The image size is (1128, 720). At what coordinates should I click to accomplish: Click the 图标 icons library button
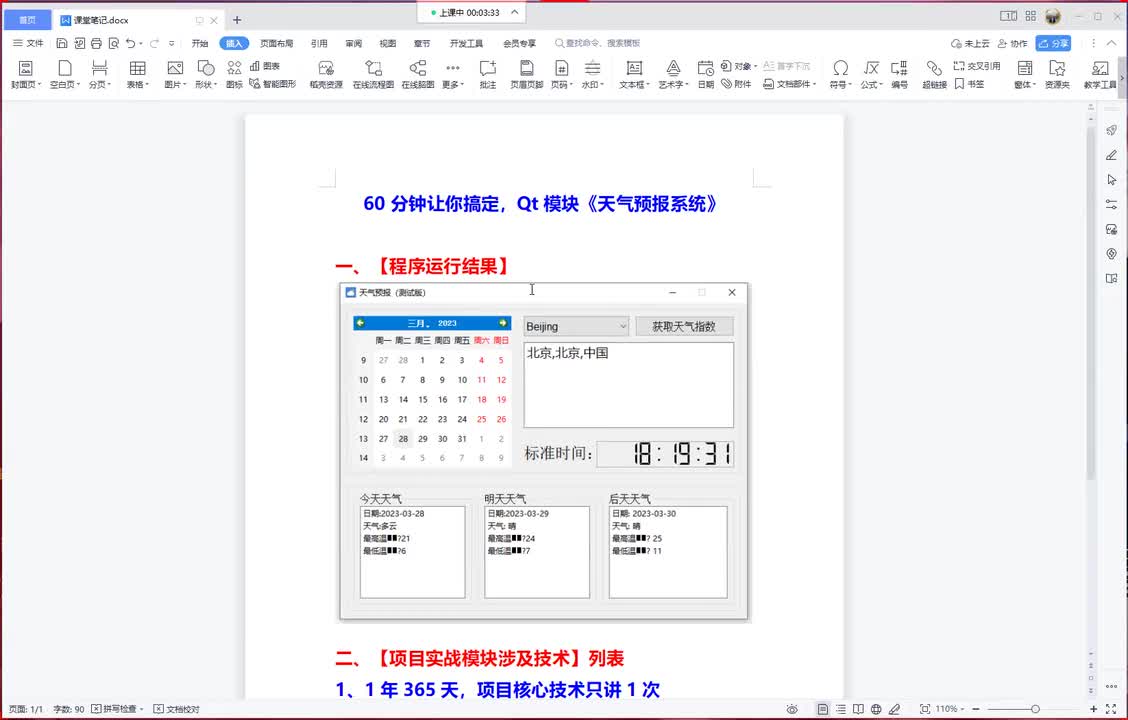pos(235,74)
